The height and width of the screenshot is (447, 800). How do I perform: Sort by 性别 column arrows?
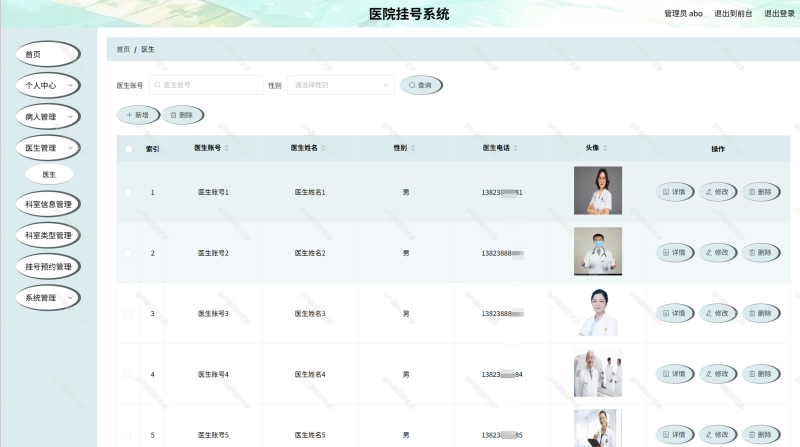pyautogui.click(x=413, y=148)
